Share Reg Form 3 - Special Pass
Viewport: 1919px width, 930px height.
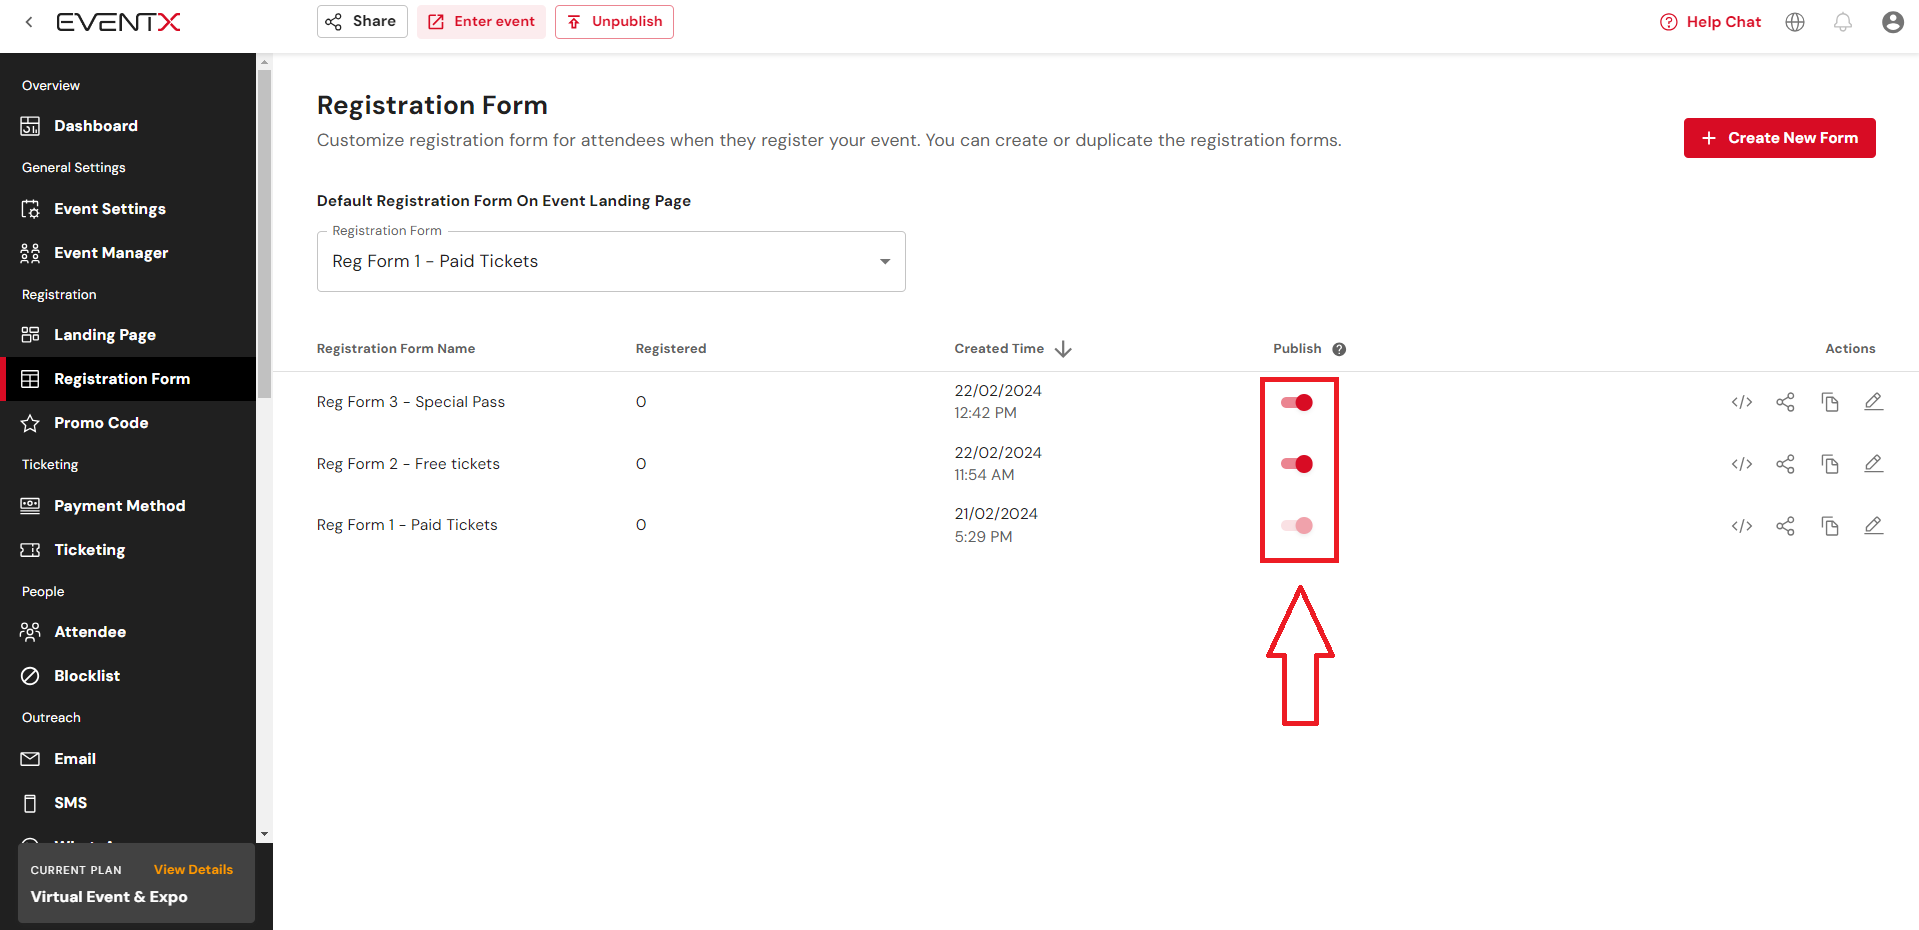pyautogui.click(x=1786, y=402)
